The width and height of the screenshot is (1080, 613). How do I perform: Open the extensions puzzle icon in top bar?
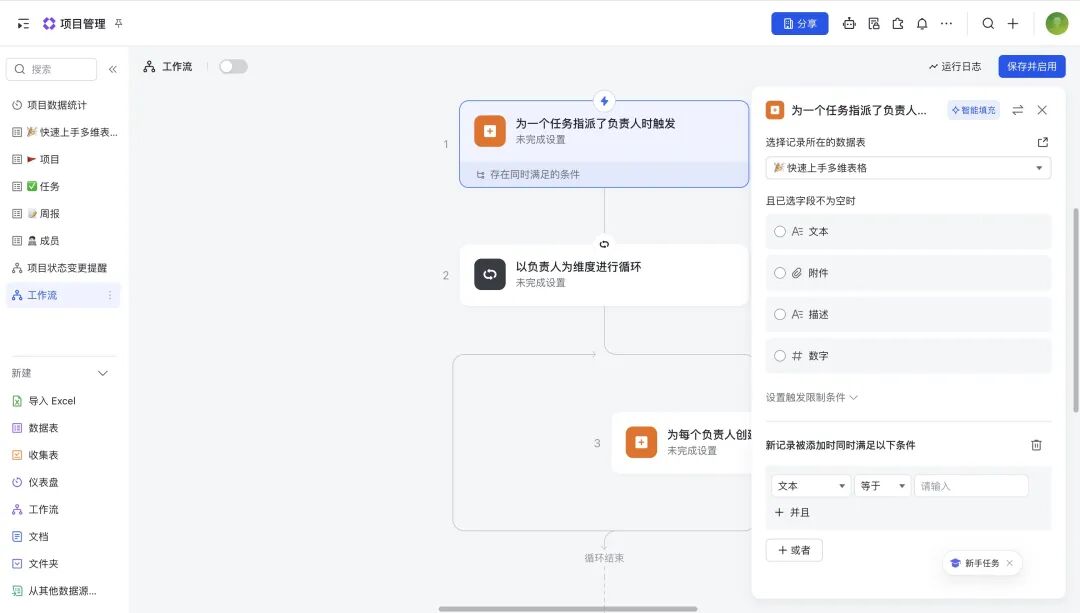click(x=897, y=24)
